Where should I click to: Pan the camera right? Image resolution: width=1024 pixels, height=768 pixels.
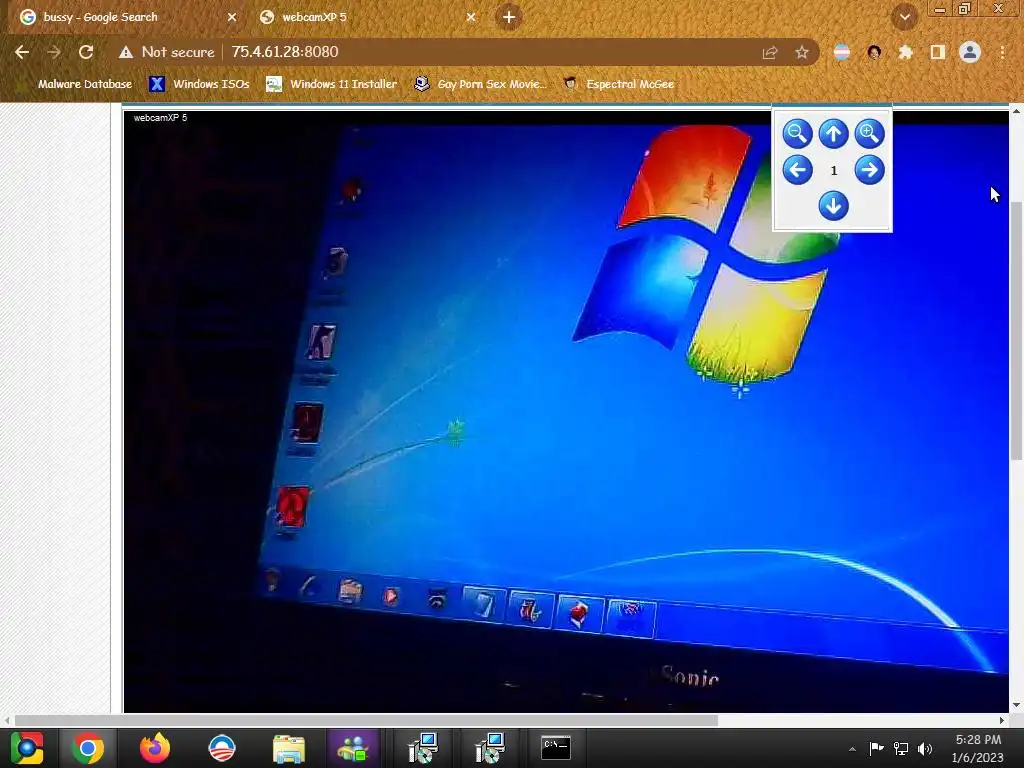pyautogui.click(x=869, y=170)
